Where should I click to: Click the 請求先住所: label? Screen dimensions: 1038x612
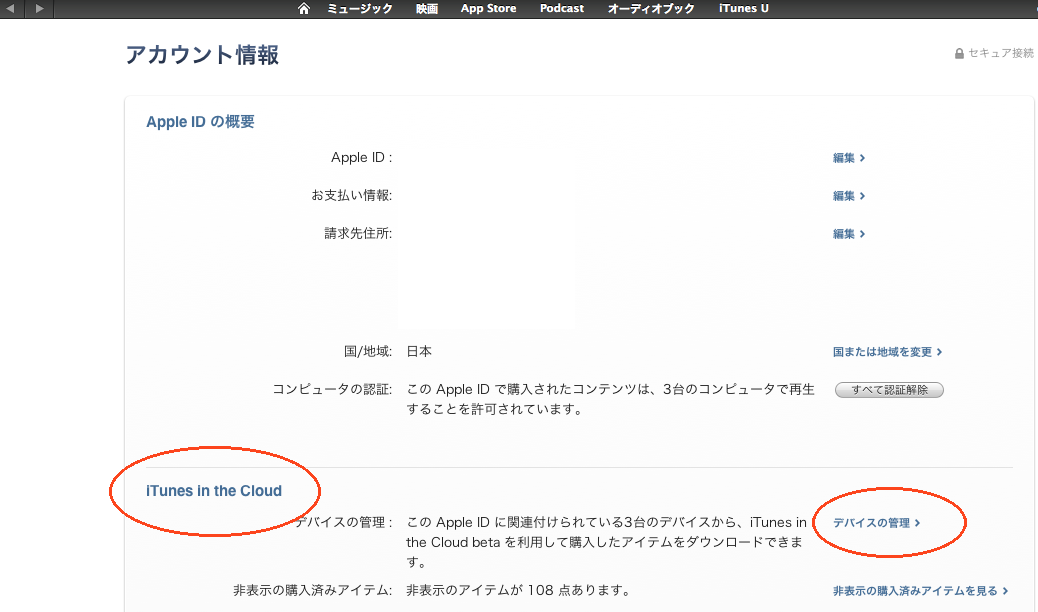tap(358, 233)
